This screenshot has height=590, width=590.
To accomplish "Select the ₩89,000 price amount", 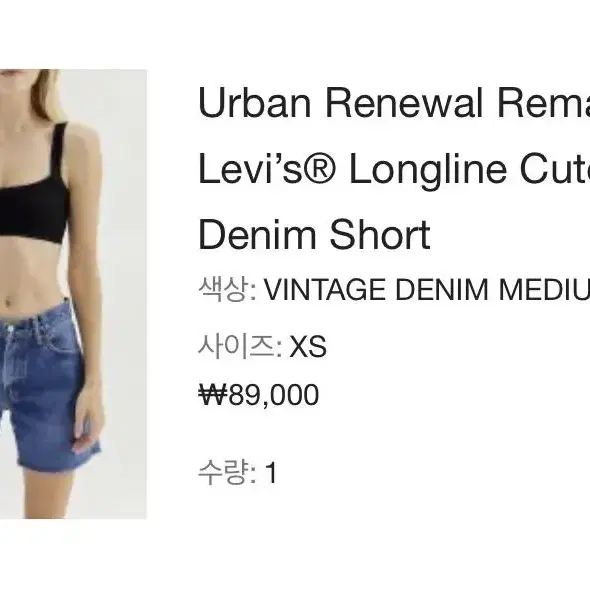I will click(x=259, y=395).
